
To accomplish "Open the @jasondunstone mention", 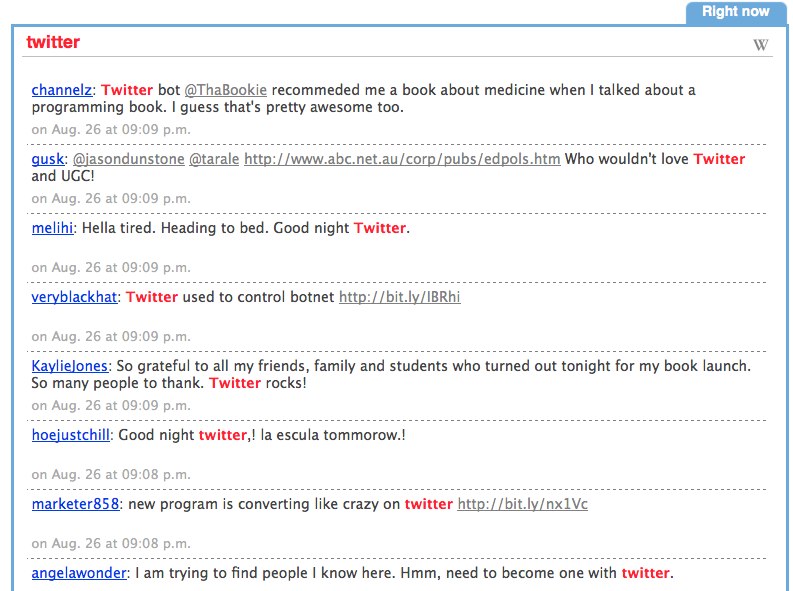I will [129, 159].
